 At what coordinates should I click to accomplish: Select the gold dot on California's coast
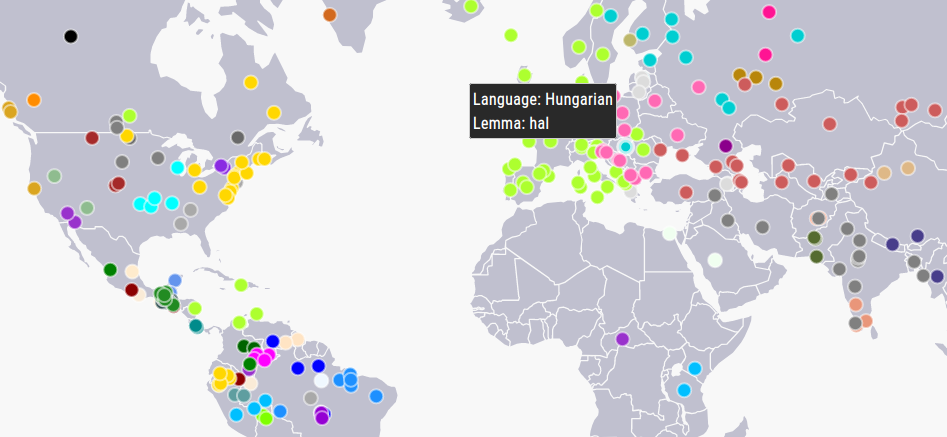[34, 188]
